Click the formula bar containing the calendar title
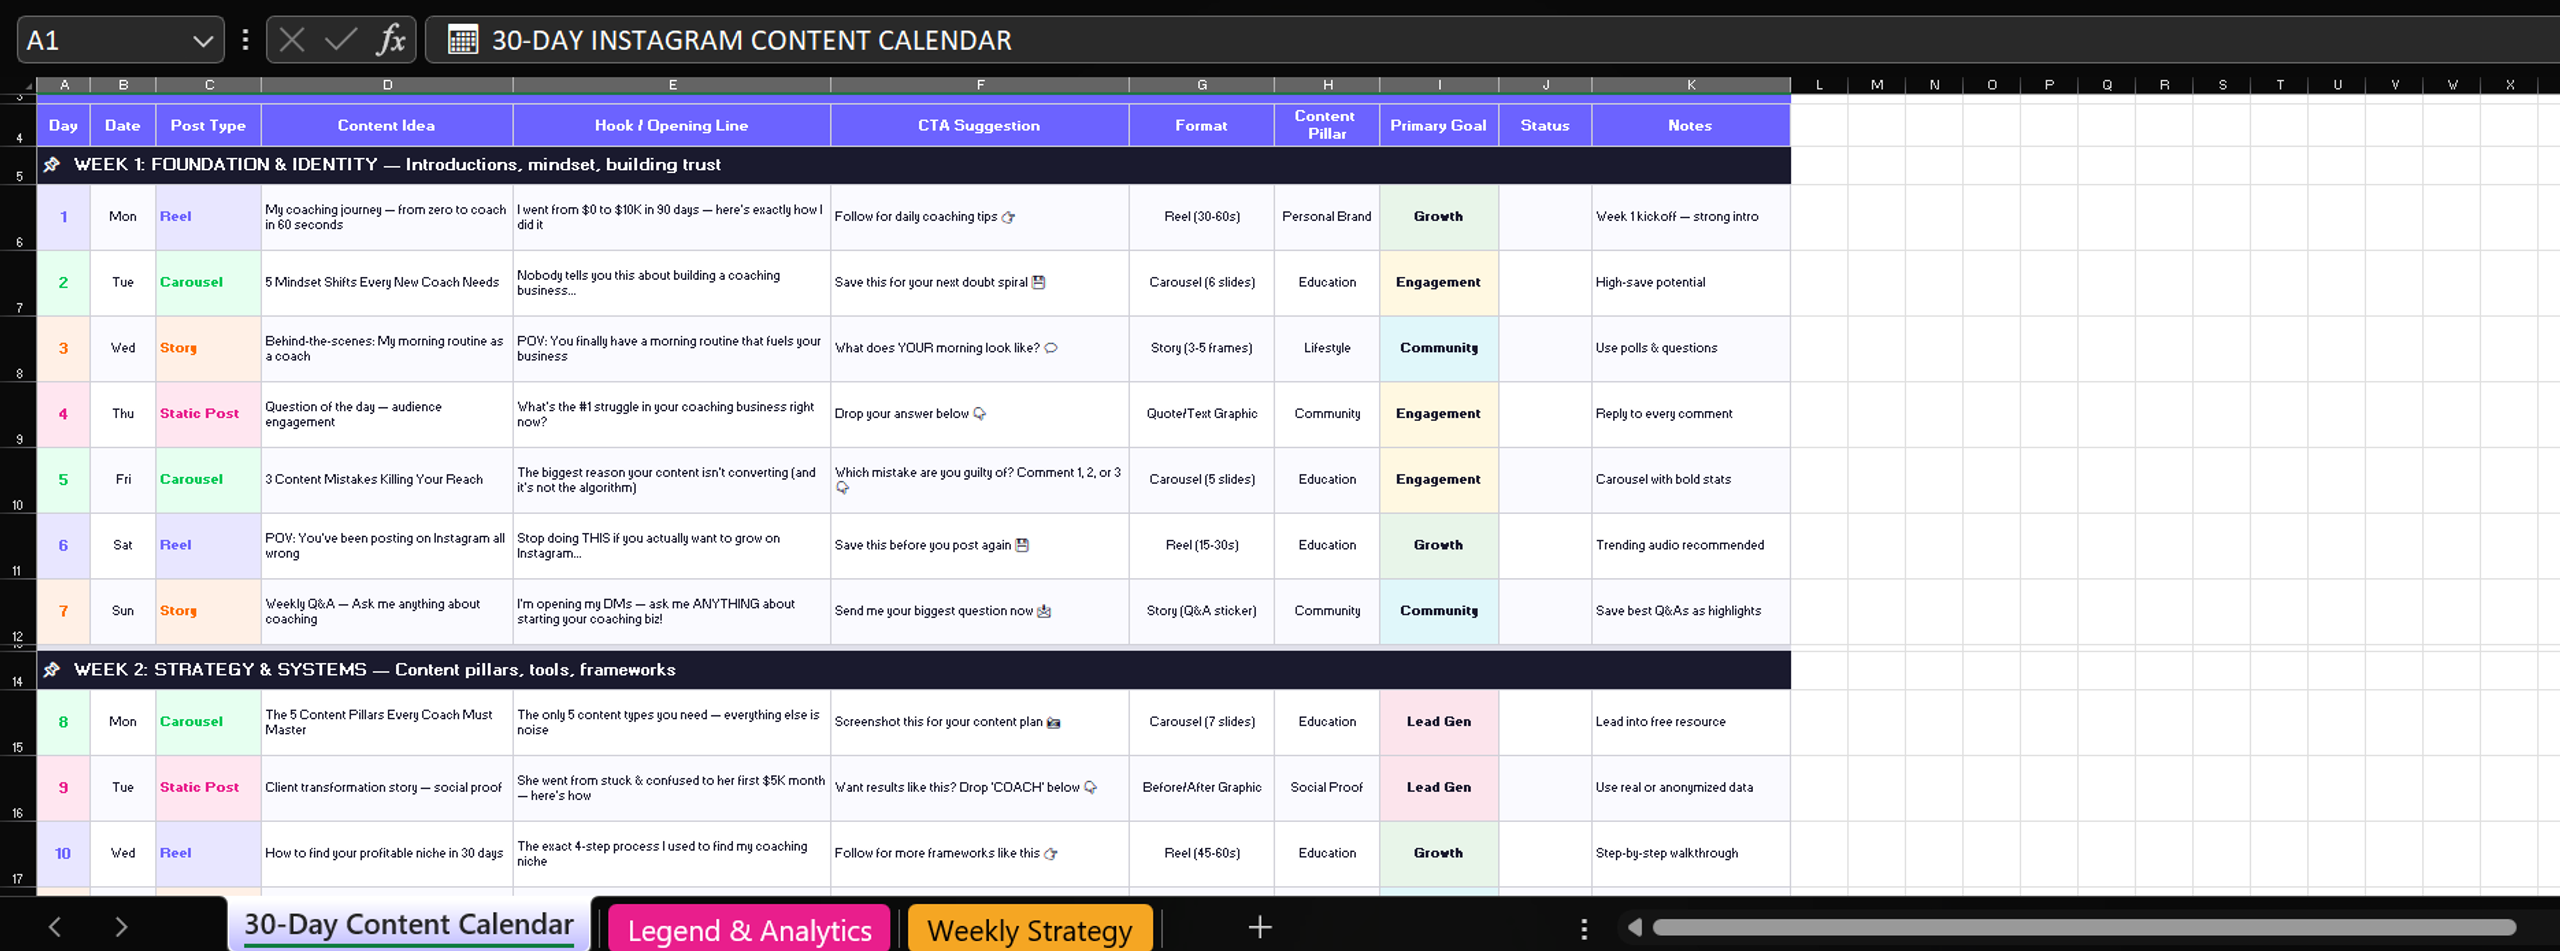Screen dimensions: 2560x951 (1492, 41)
